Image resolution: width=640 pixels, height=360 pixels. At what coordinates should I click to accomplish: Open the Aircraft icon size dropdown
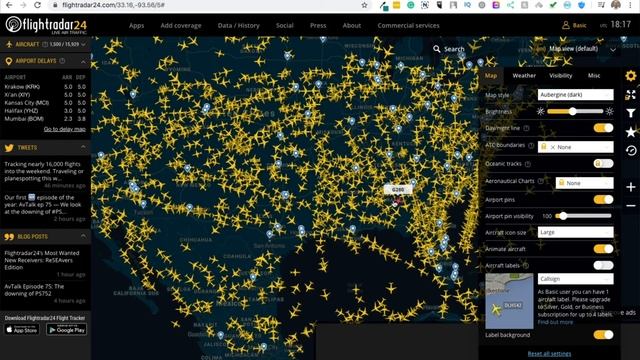576,232
